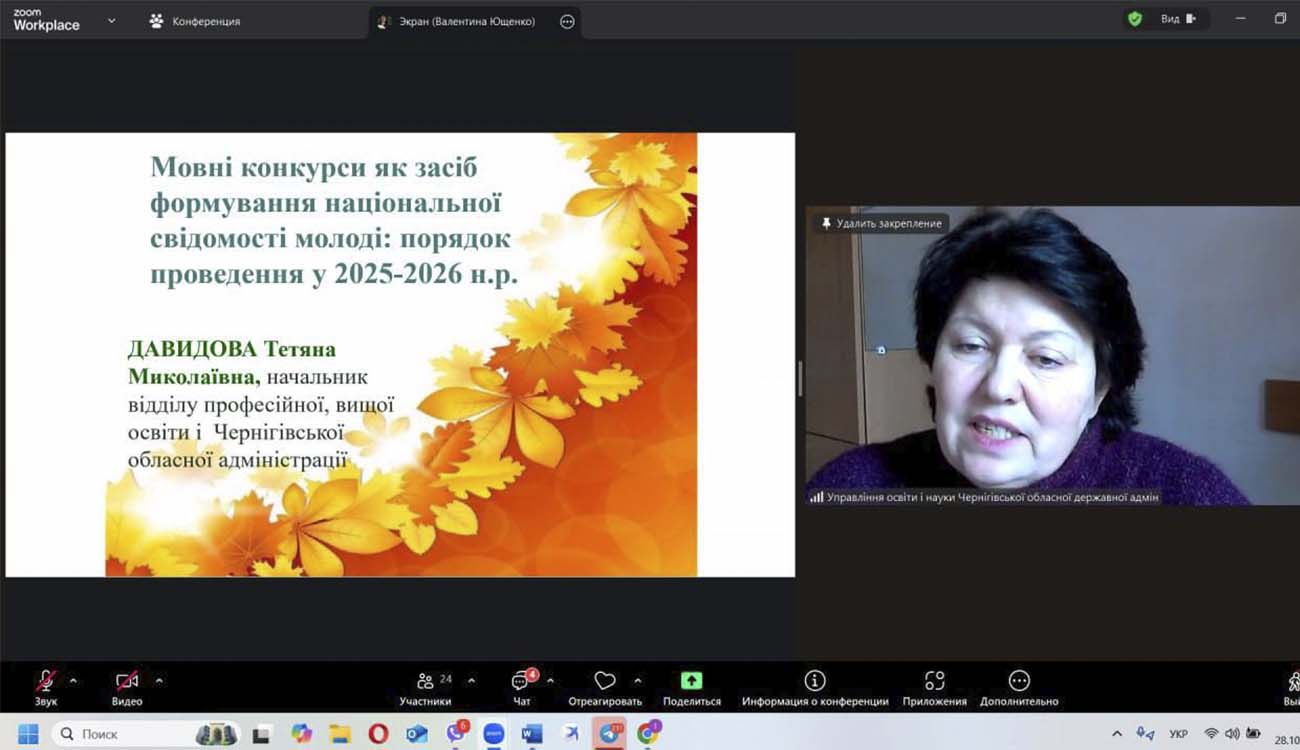Viewport: 1300px width, 750px height.
Task: Show Информация о конференции details
Action: click(815, 685)
